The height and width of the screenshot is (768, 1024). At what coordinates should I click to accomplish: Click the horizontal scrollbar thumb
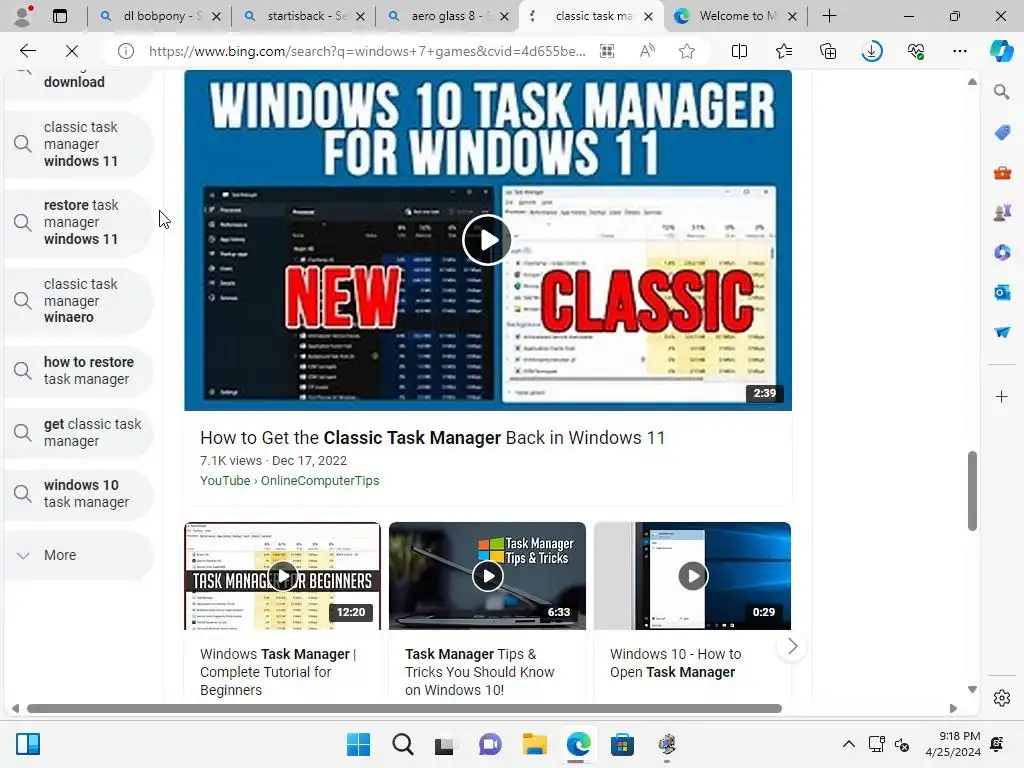[x=404, y=709]
